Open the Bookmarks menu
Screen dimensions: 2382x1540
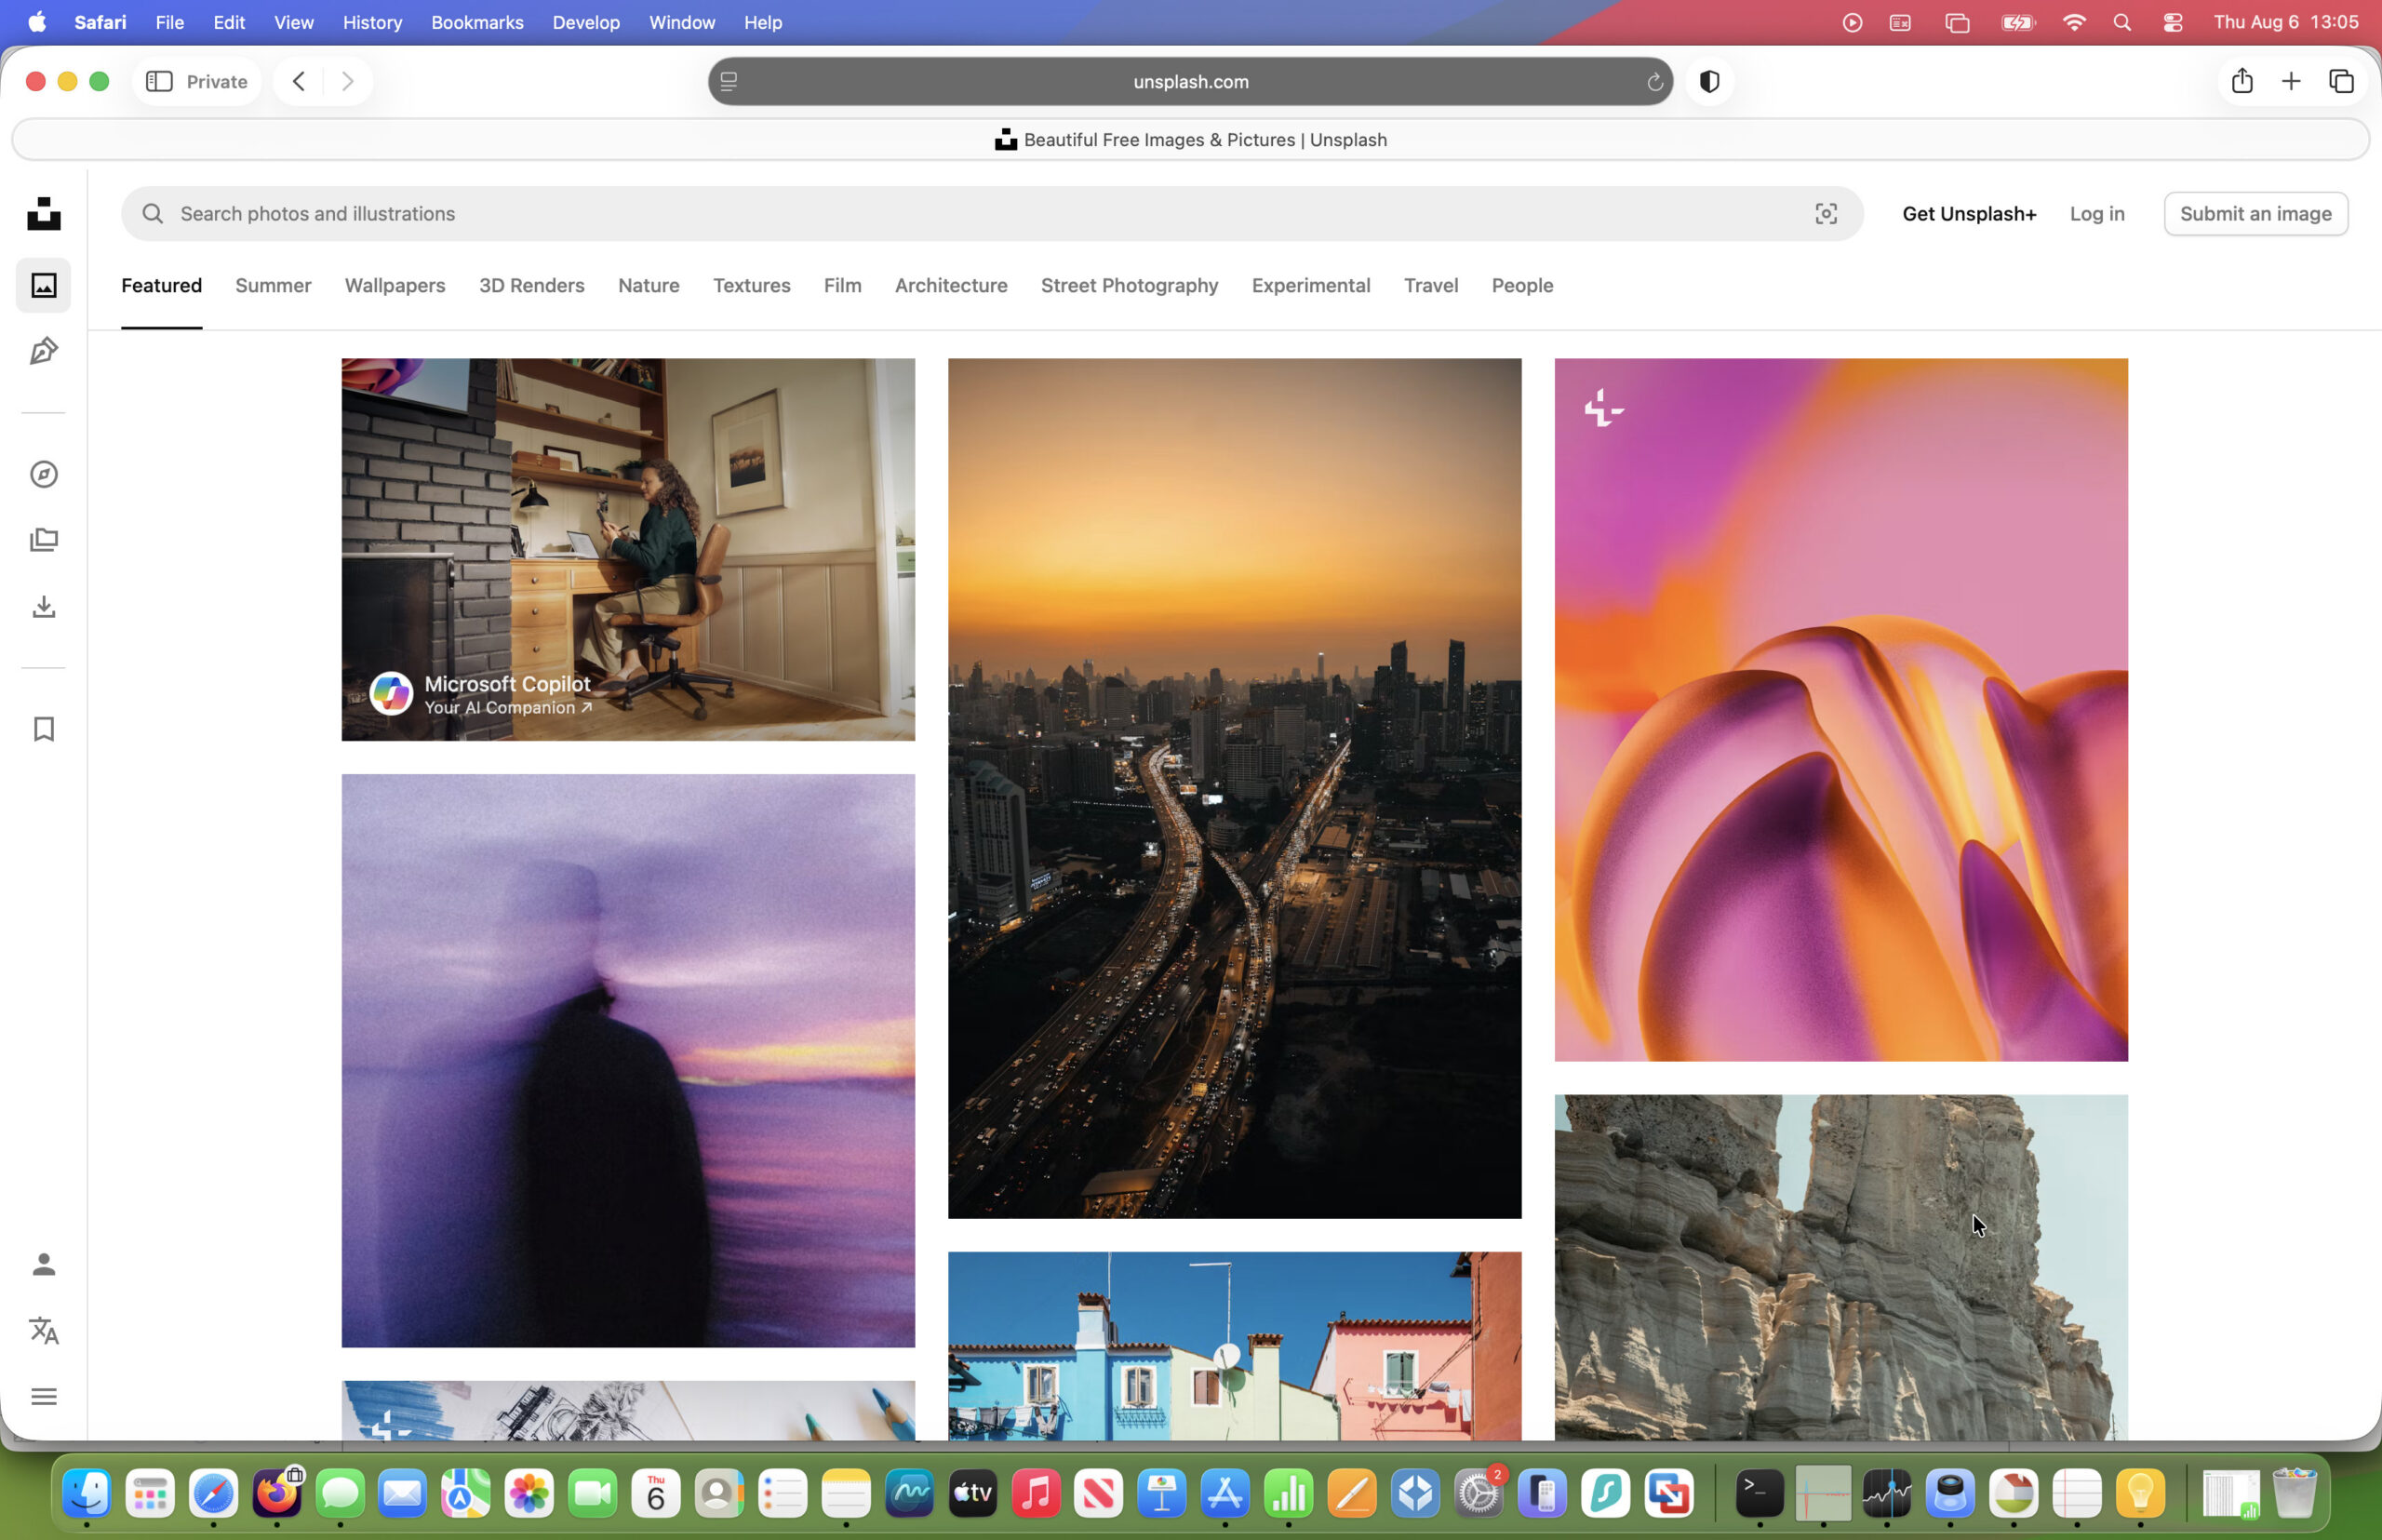tap(477, 22)
